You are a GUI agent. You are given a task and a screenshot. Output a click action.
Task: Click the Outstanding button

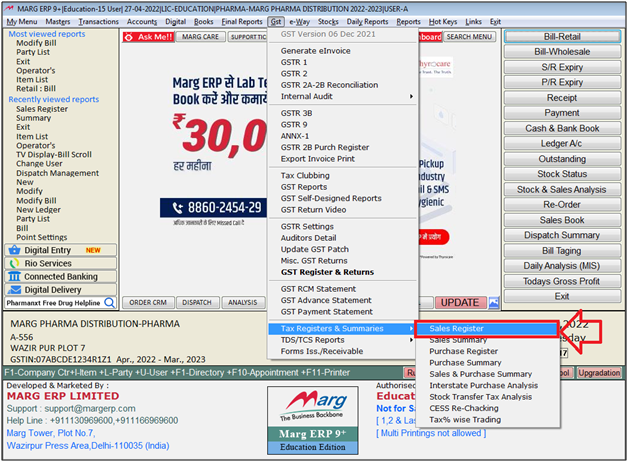coord(562,159)
